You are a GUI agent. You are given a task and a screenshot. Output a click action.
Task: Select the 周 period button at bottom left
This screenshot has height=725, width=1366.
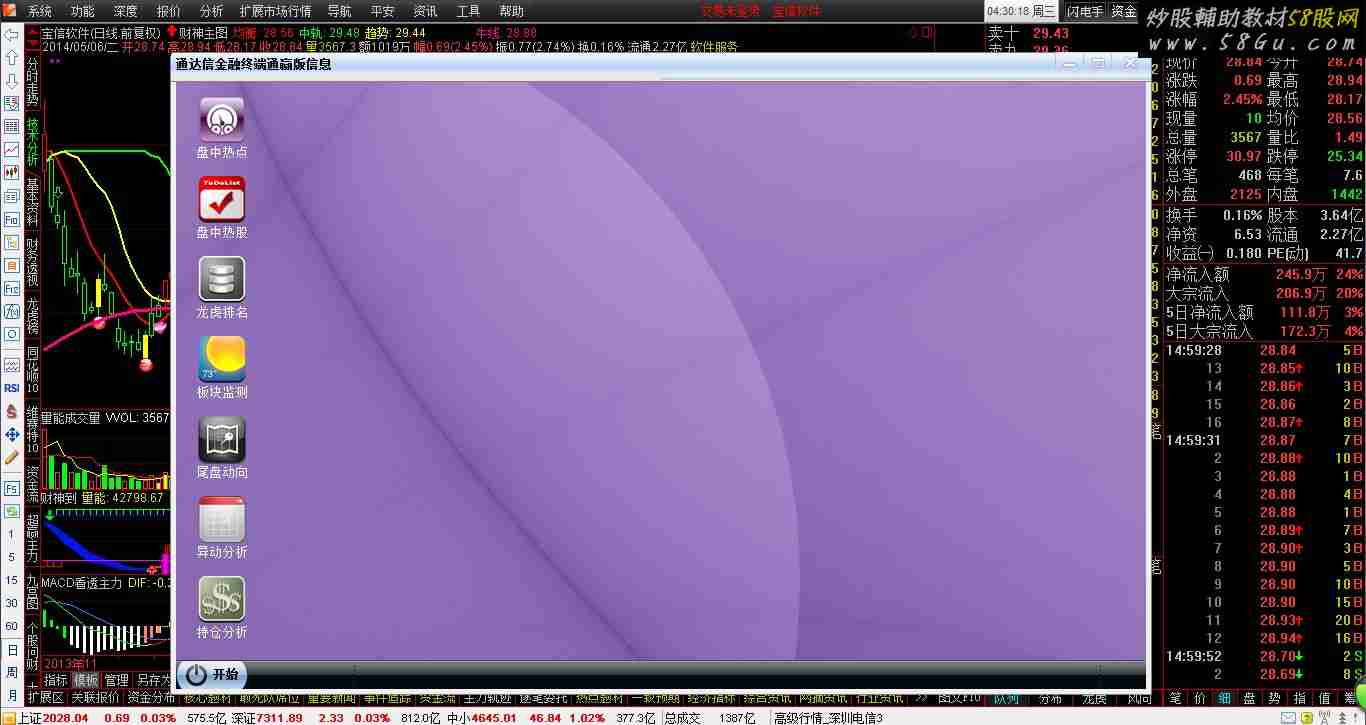point(12,673)
